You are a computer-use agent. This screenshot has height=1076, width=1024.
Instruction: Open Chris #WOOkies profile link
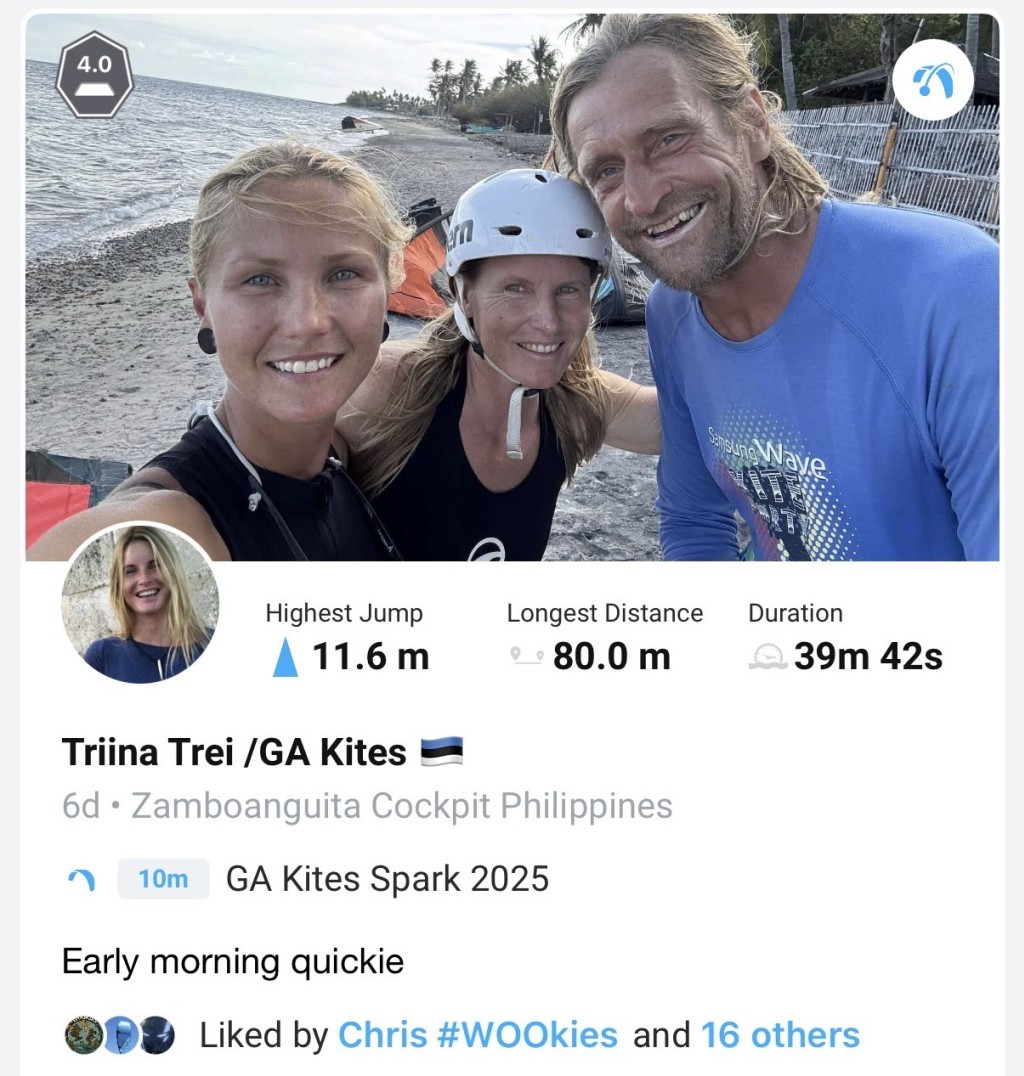coord(478,1035)
